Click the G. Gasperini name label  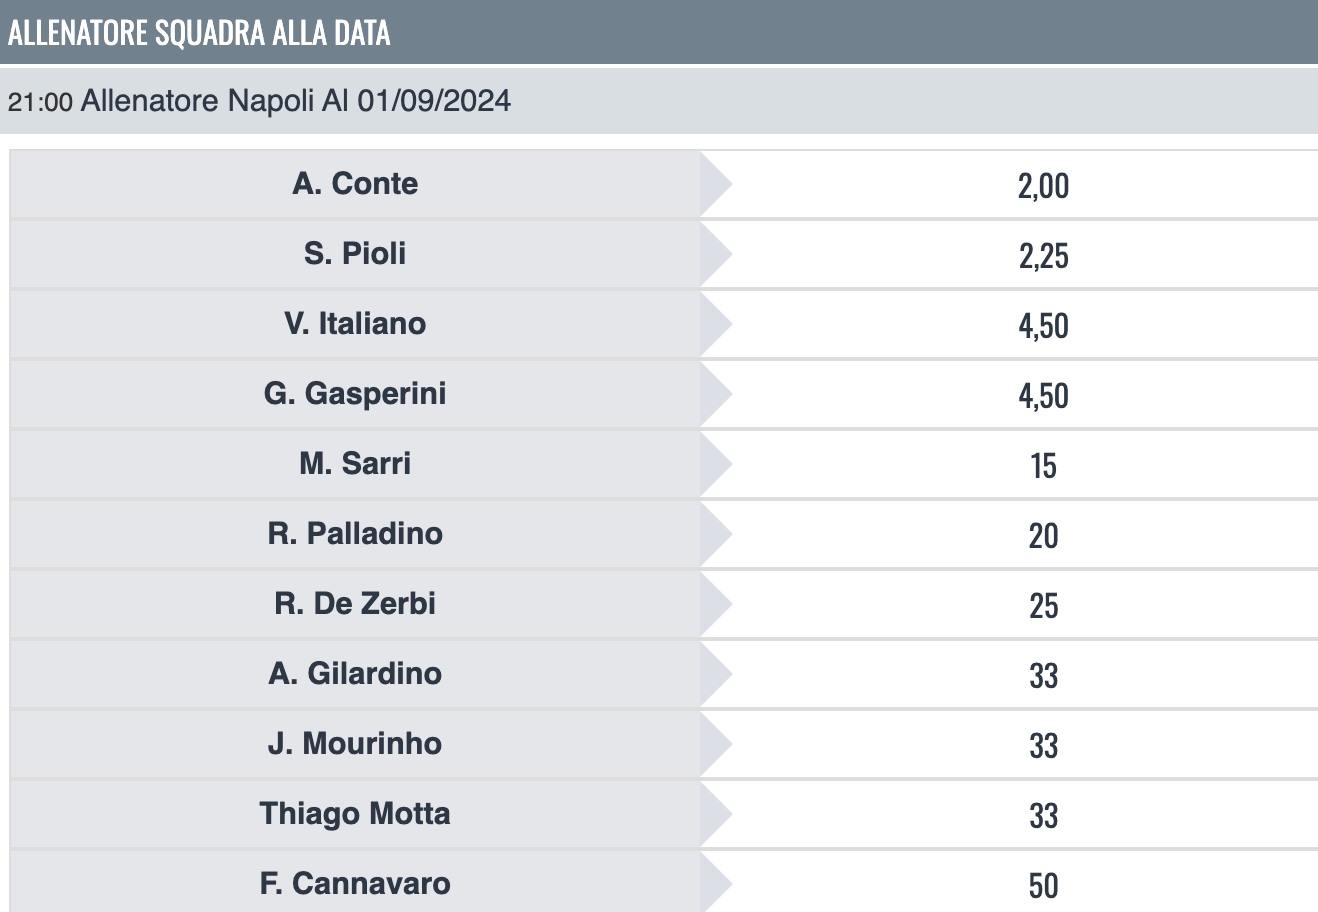coord(355,394)
